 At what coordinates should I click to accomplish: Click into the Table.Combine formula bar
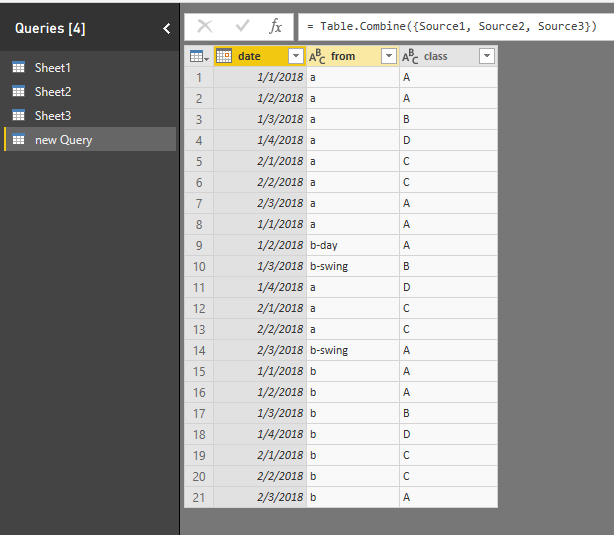(456, 27)
